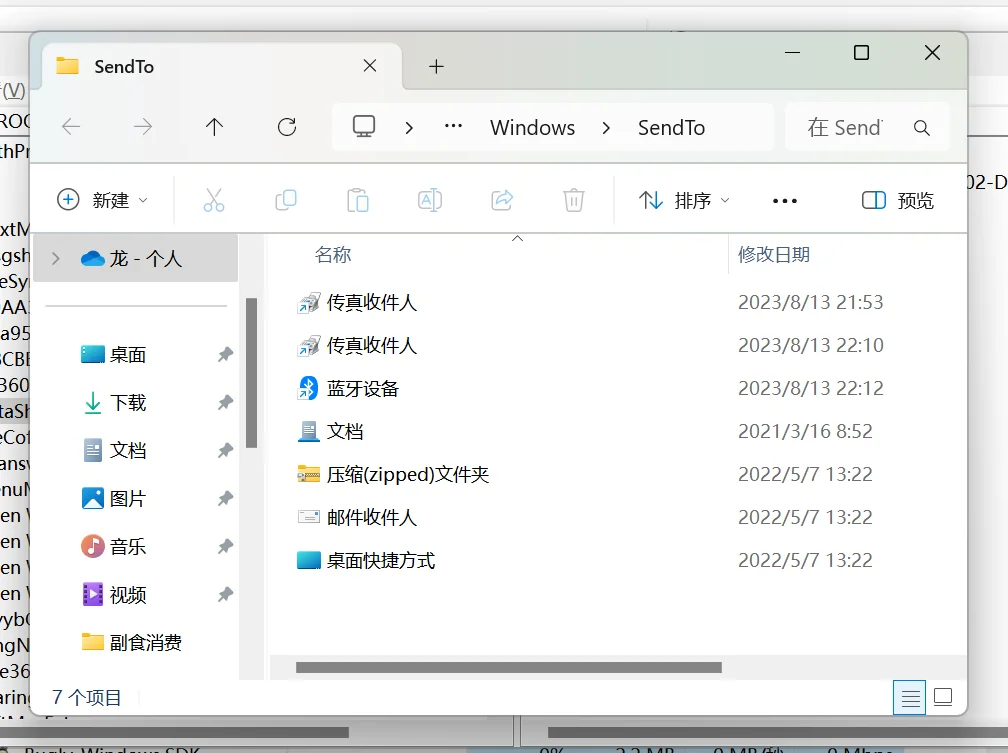Click the search magnifier icon

922,127
